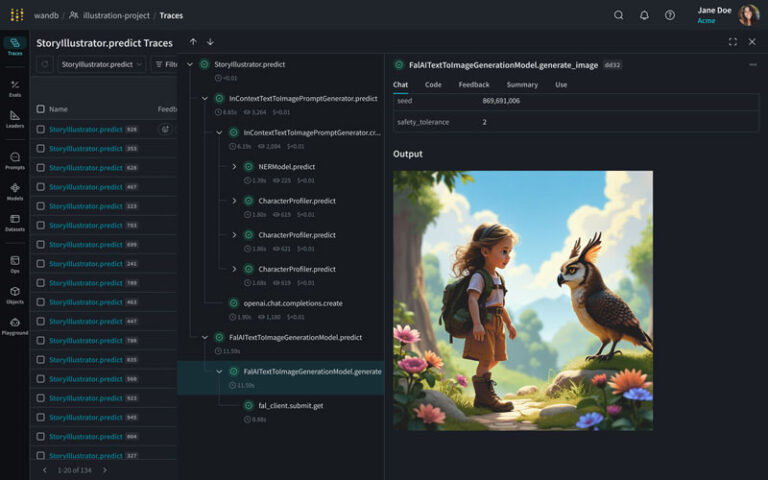
Task: Click the search magnifier icon in the header
Action: [x=618, y=15]
